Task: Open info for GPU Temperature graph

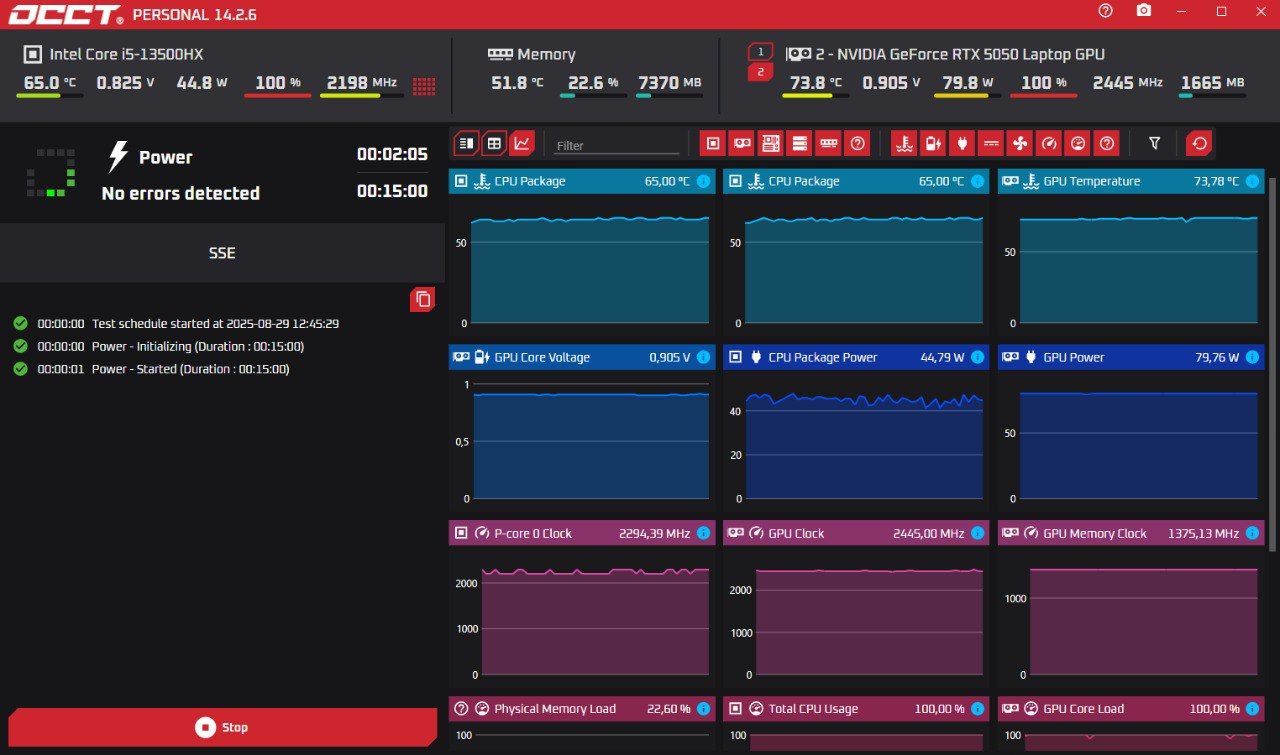Action: [x=1252, y=181]
